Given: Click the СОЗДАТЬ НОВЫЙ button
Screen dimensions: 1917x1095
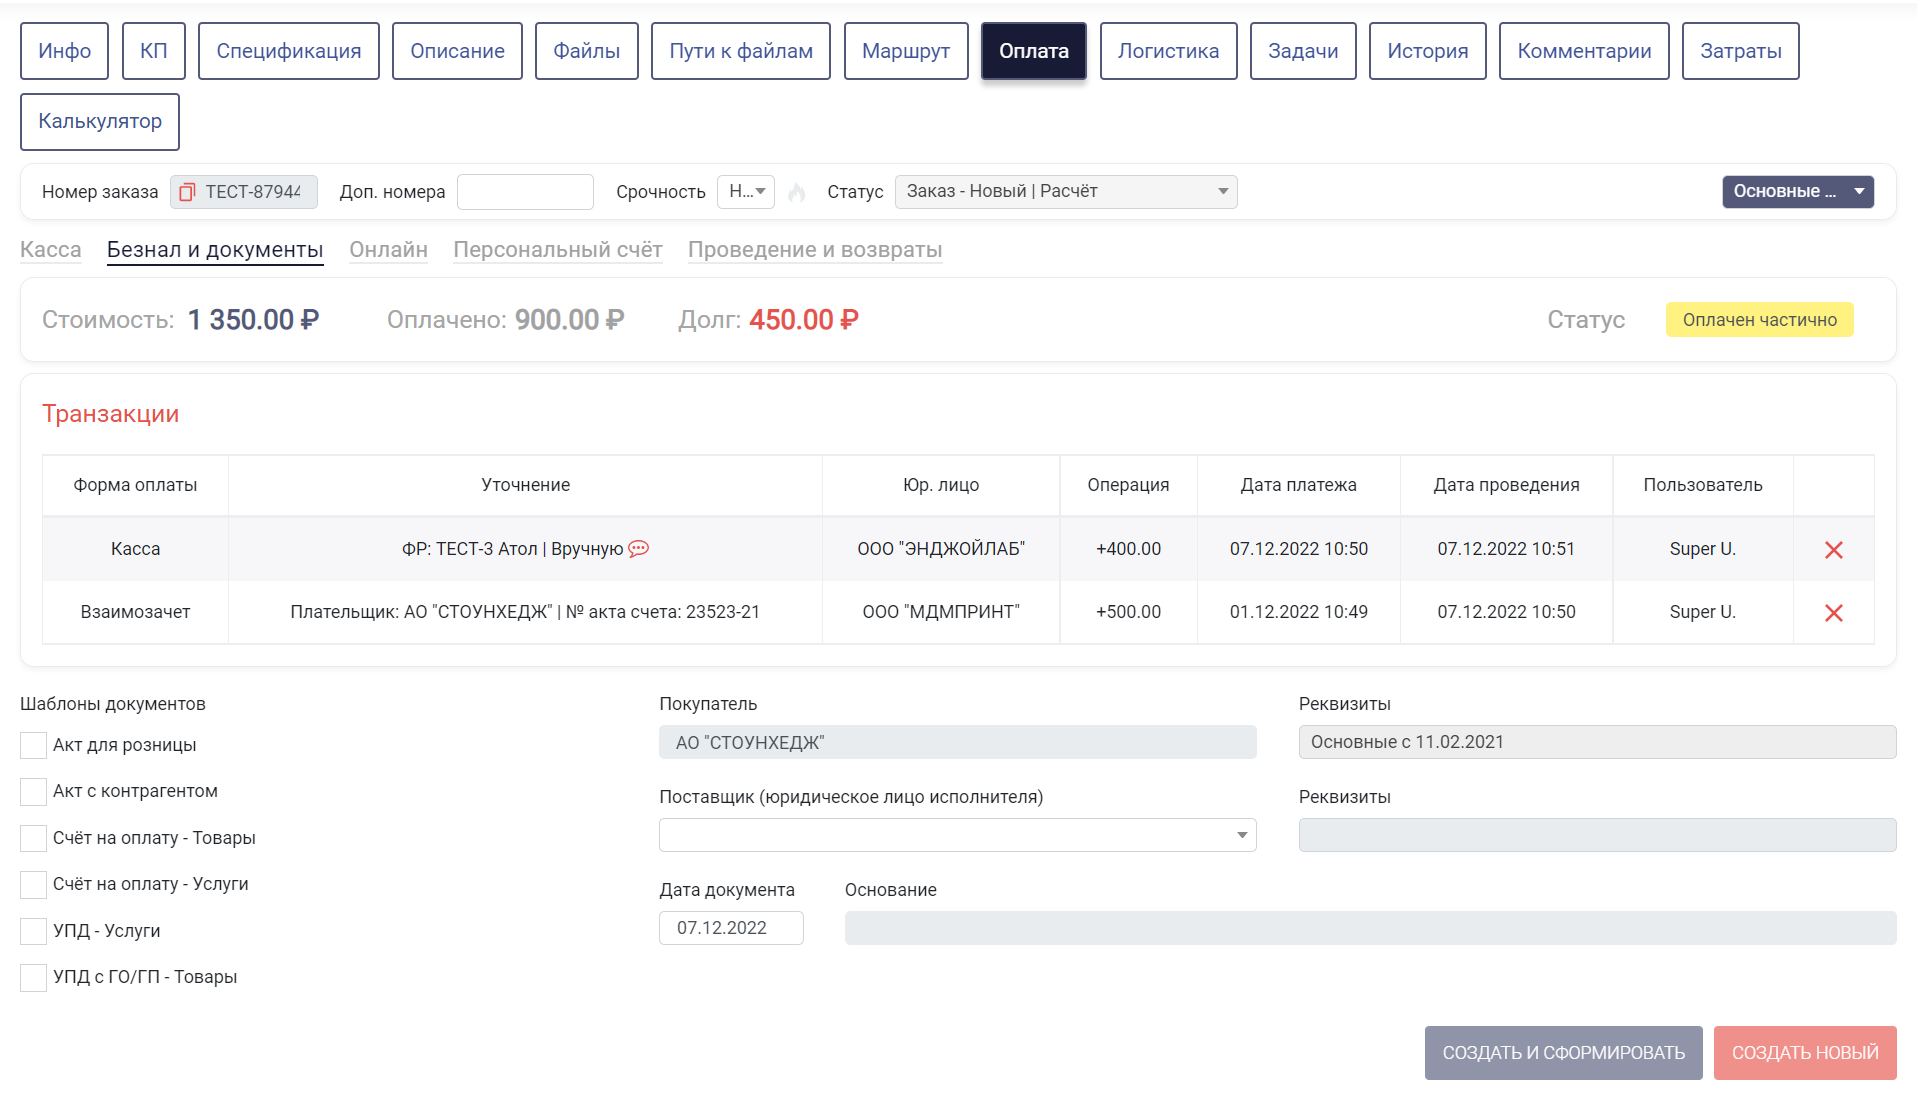Looking at the screenshot, I should click(x=1805, y=1053).
